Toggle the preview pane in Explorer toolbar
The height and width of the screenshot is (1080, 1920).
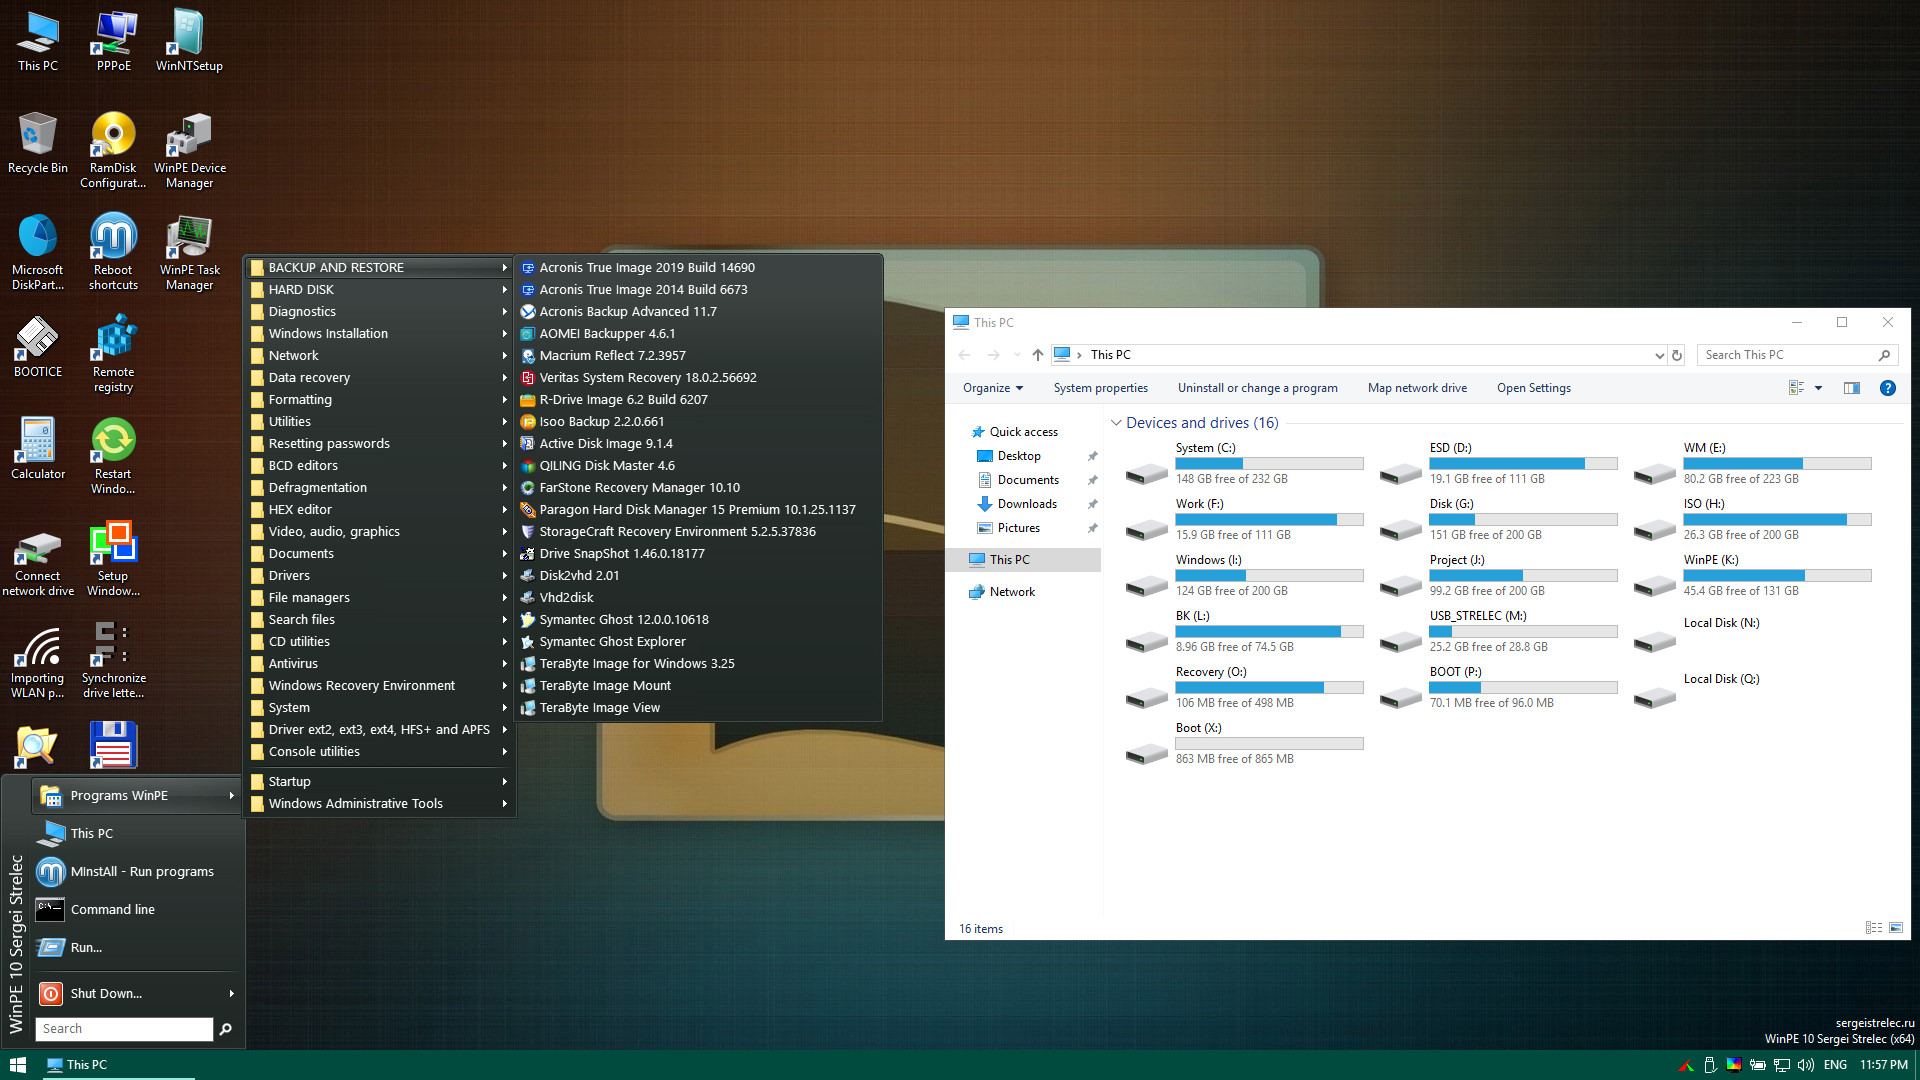[1852, 388]
